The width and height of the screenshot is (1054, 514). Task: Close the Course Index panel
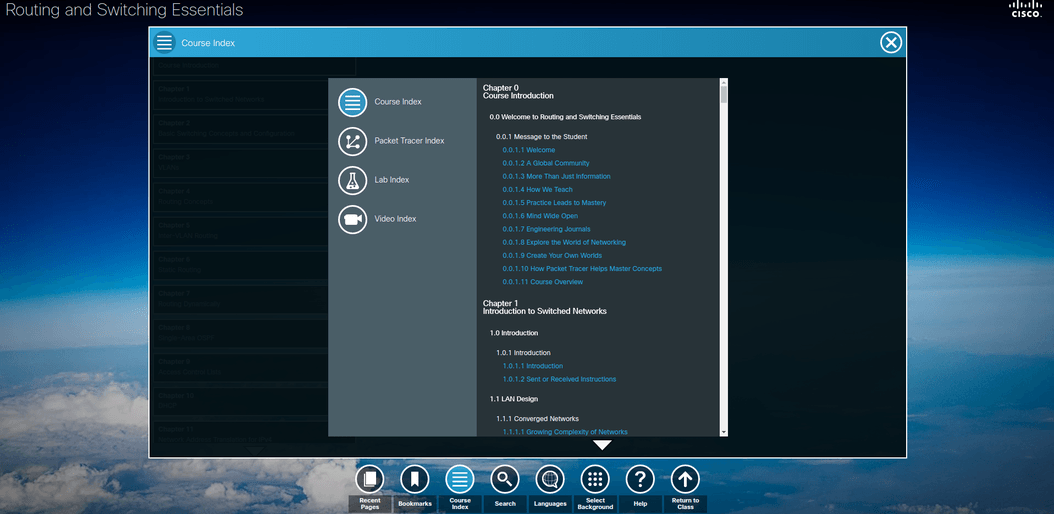click(x=891, y=42)
